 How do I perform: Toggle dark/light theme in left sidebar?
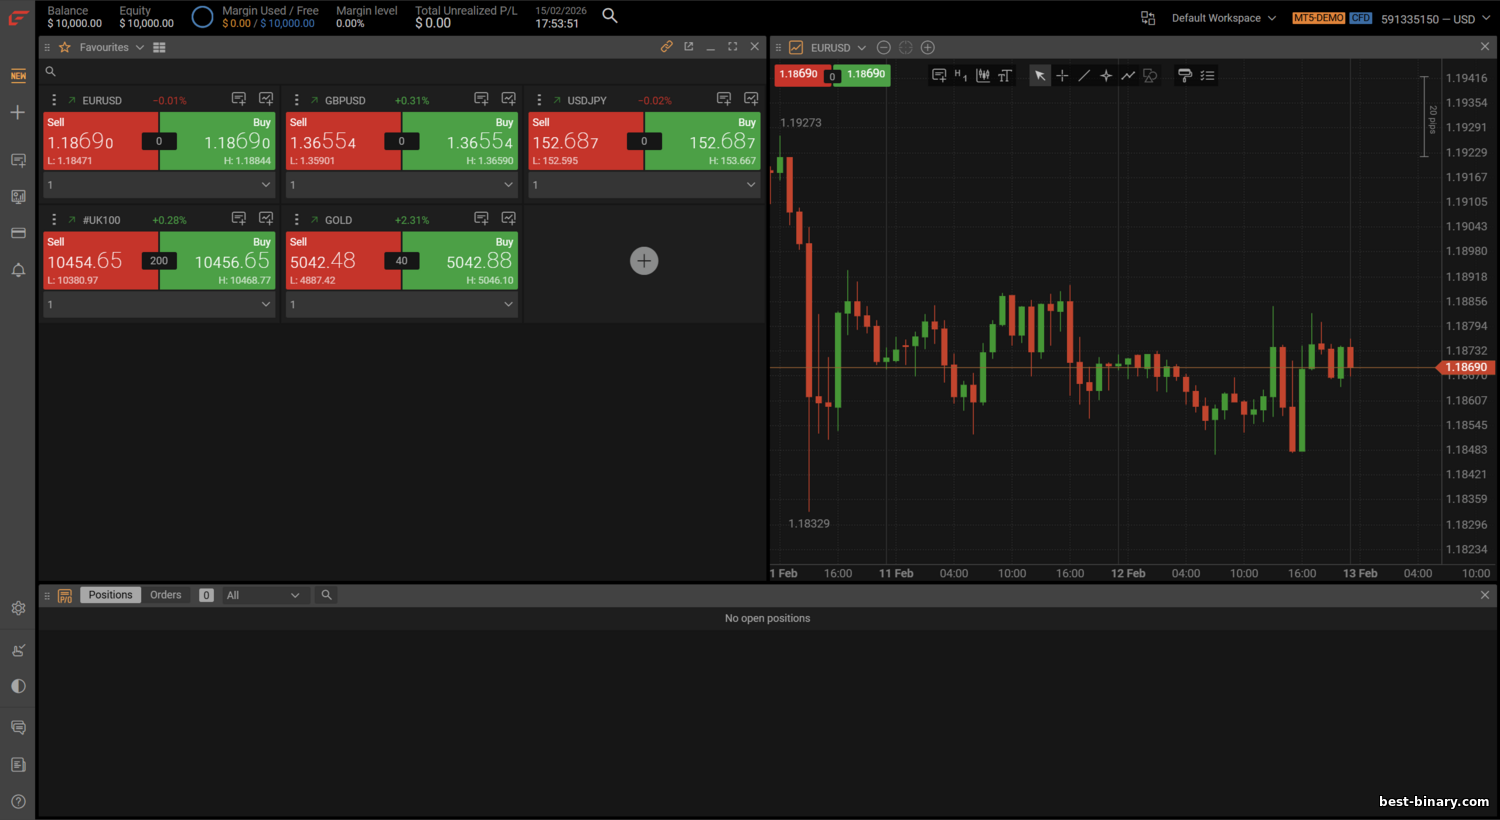[x=18, y=686]
